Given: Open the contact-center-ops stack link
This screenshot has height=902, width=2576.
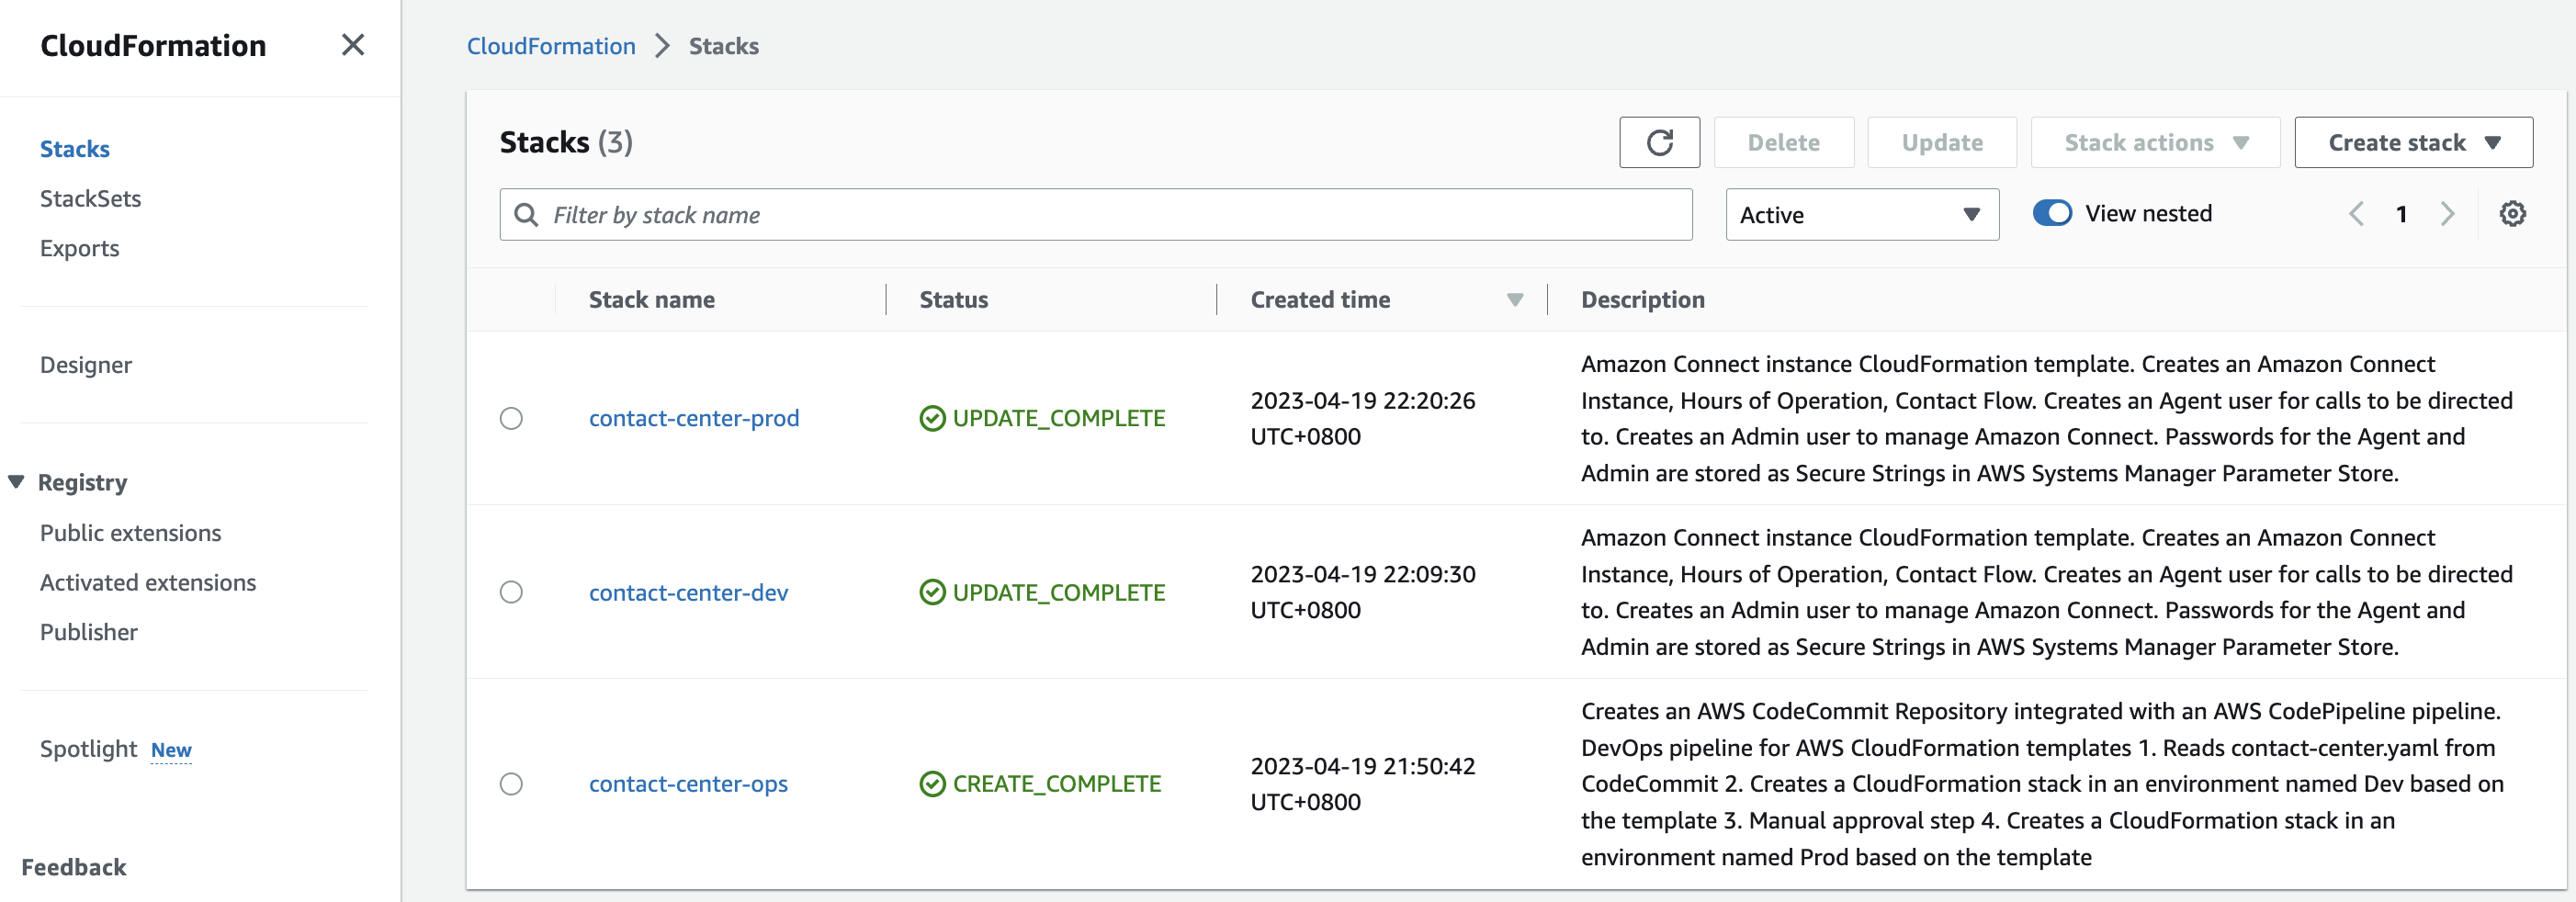Looking at the screenshot, I should coord(688,783).
